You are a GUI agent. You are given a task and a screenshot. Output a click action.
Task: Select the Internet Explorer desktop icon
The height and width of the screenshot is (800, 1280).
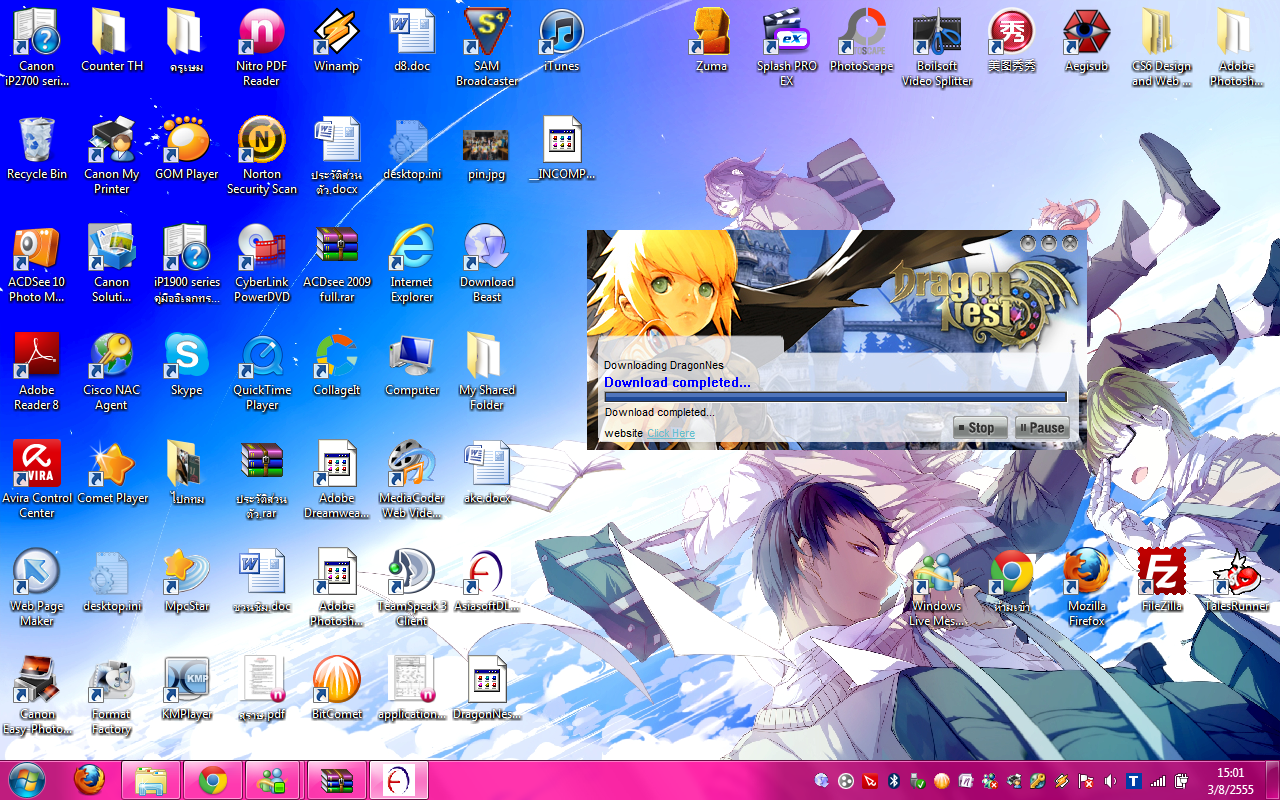pos(412,263)
